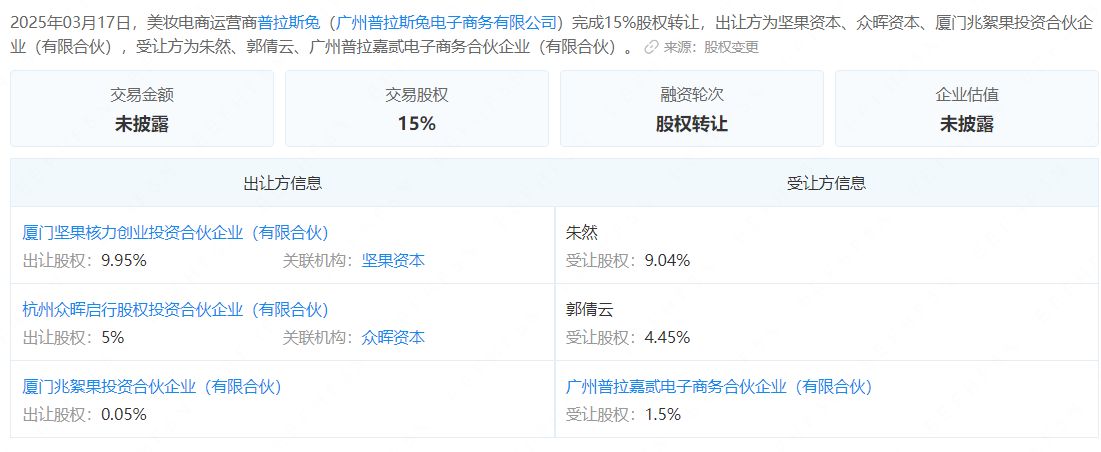
Task: Select transferee name 郭倩云
Action: click(589, 309)
